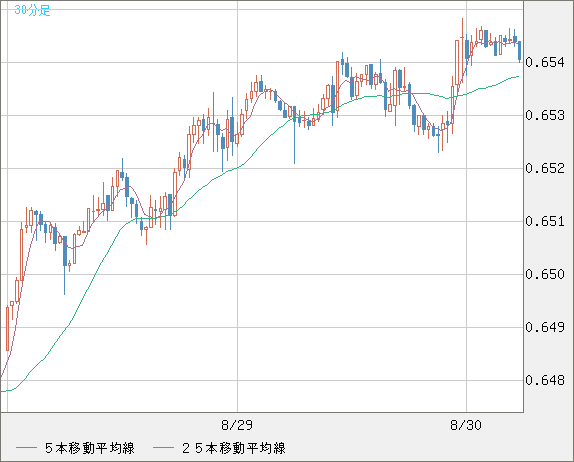Image resolution: width=574 pixels, height=462 pixels.
Task: Click the 8/29 date axis label
Action: 237,425
